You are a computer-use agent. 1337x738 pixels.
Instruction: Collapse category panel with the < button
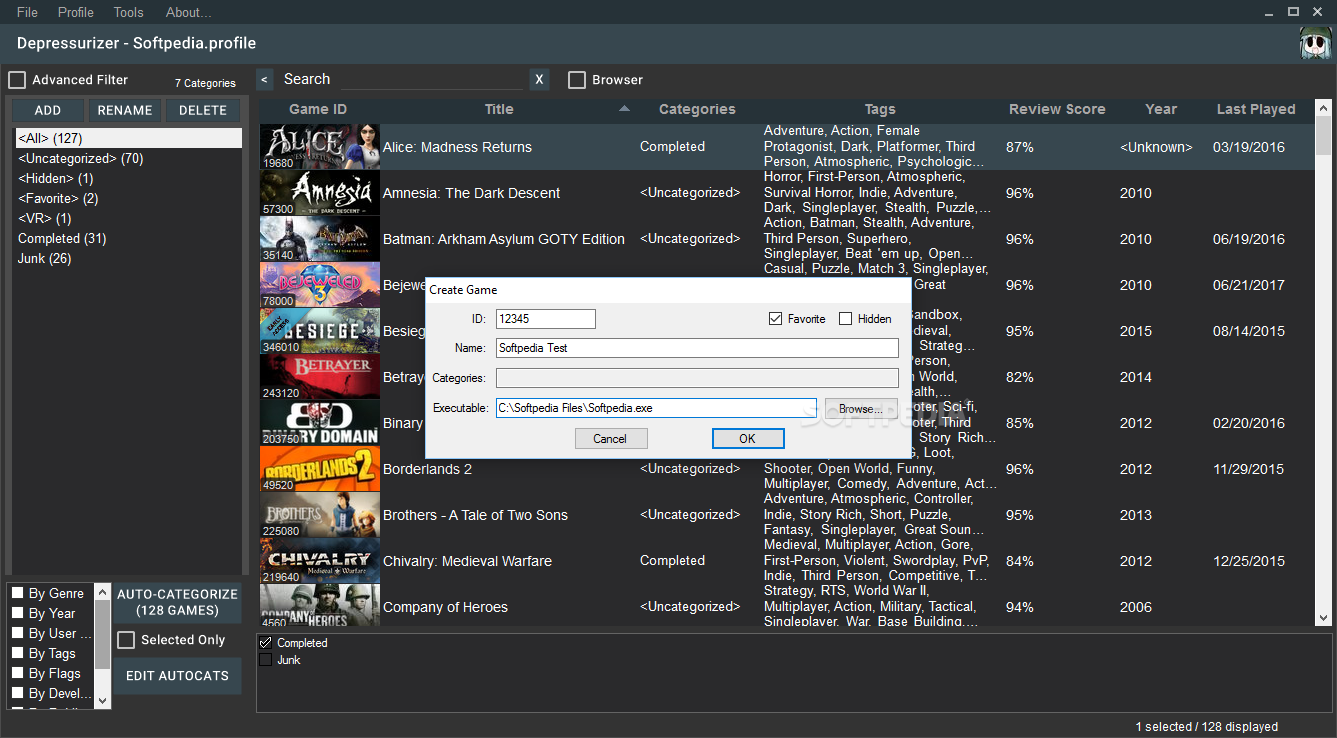264,79
